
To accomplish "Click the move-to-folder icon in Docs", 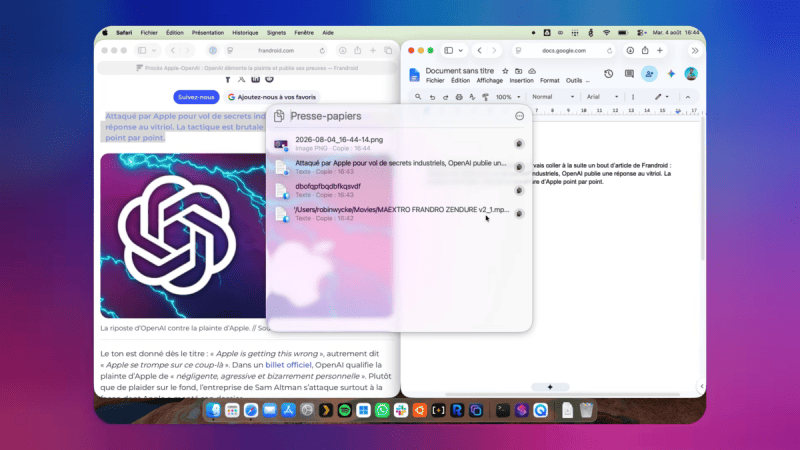I will click(x=518, y=71).
